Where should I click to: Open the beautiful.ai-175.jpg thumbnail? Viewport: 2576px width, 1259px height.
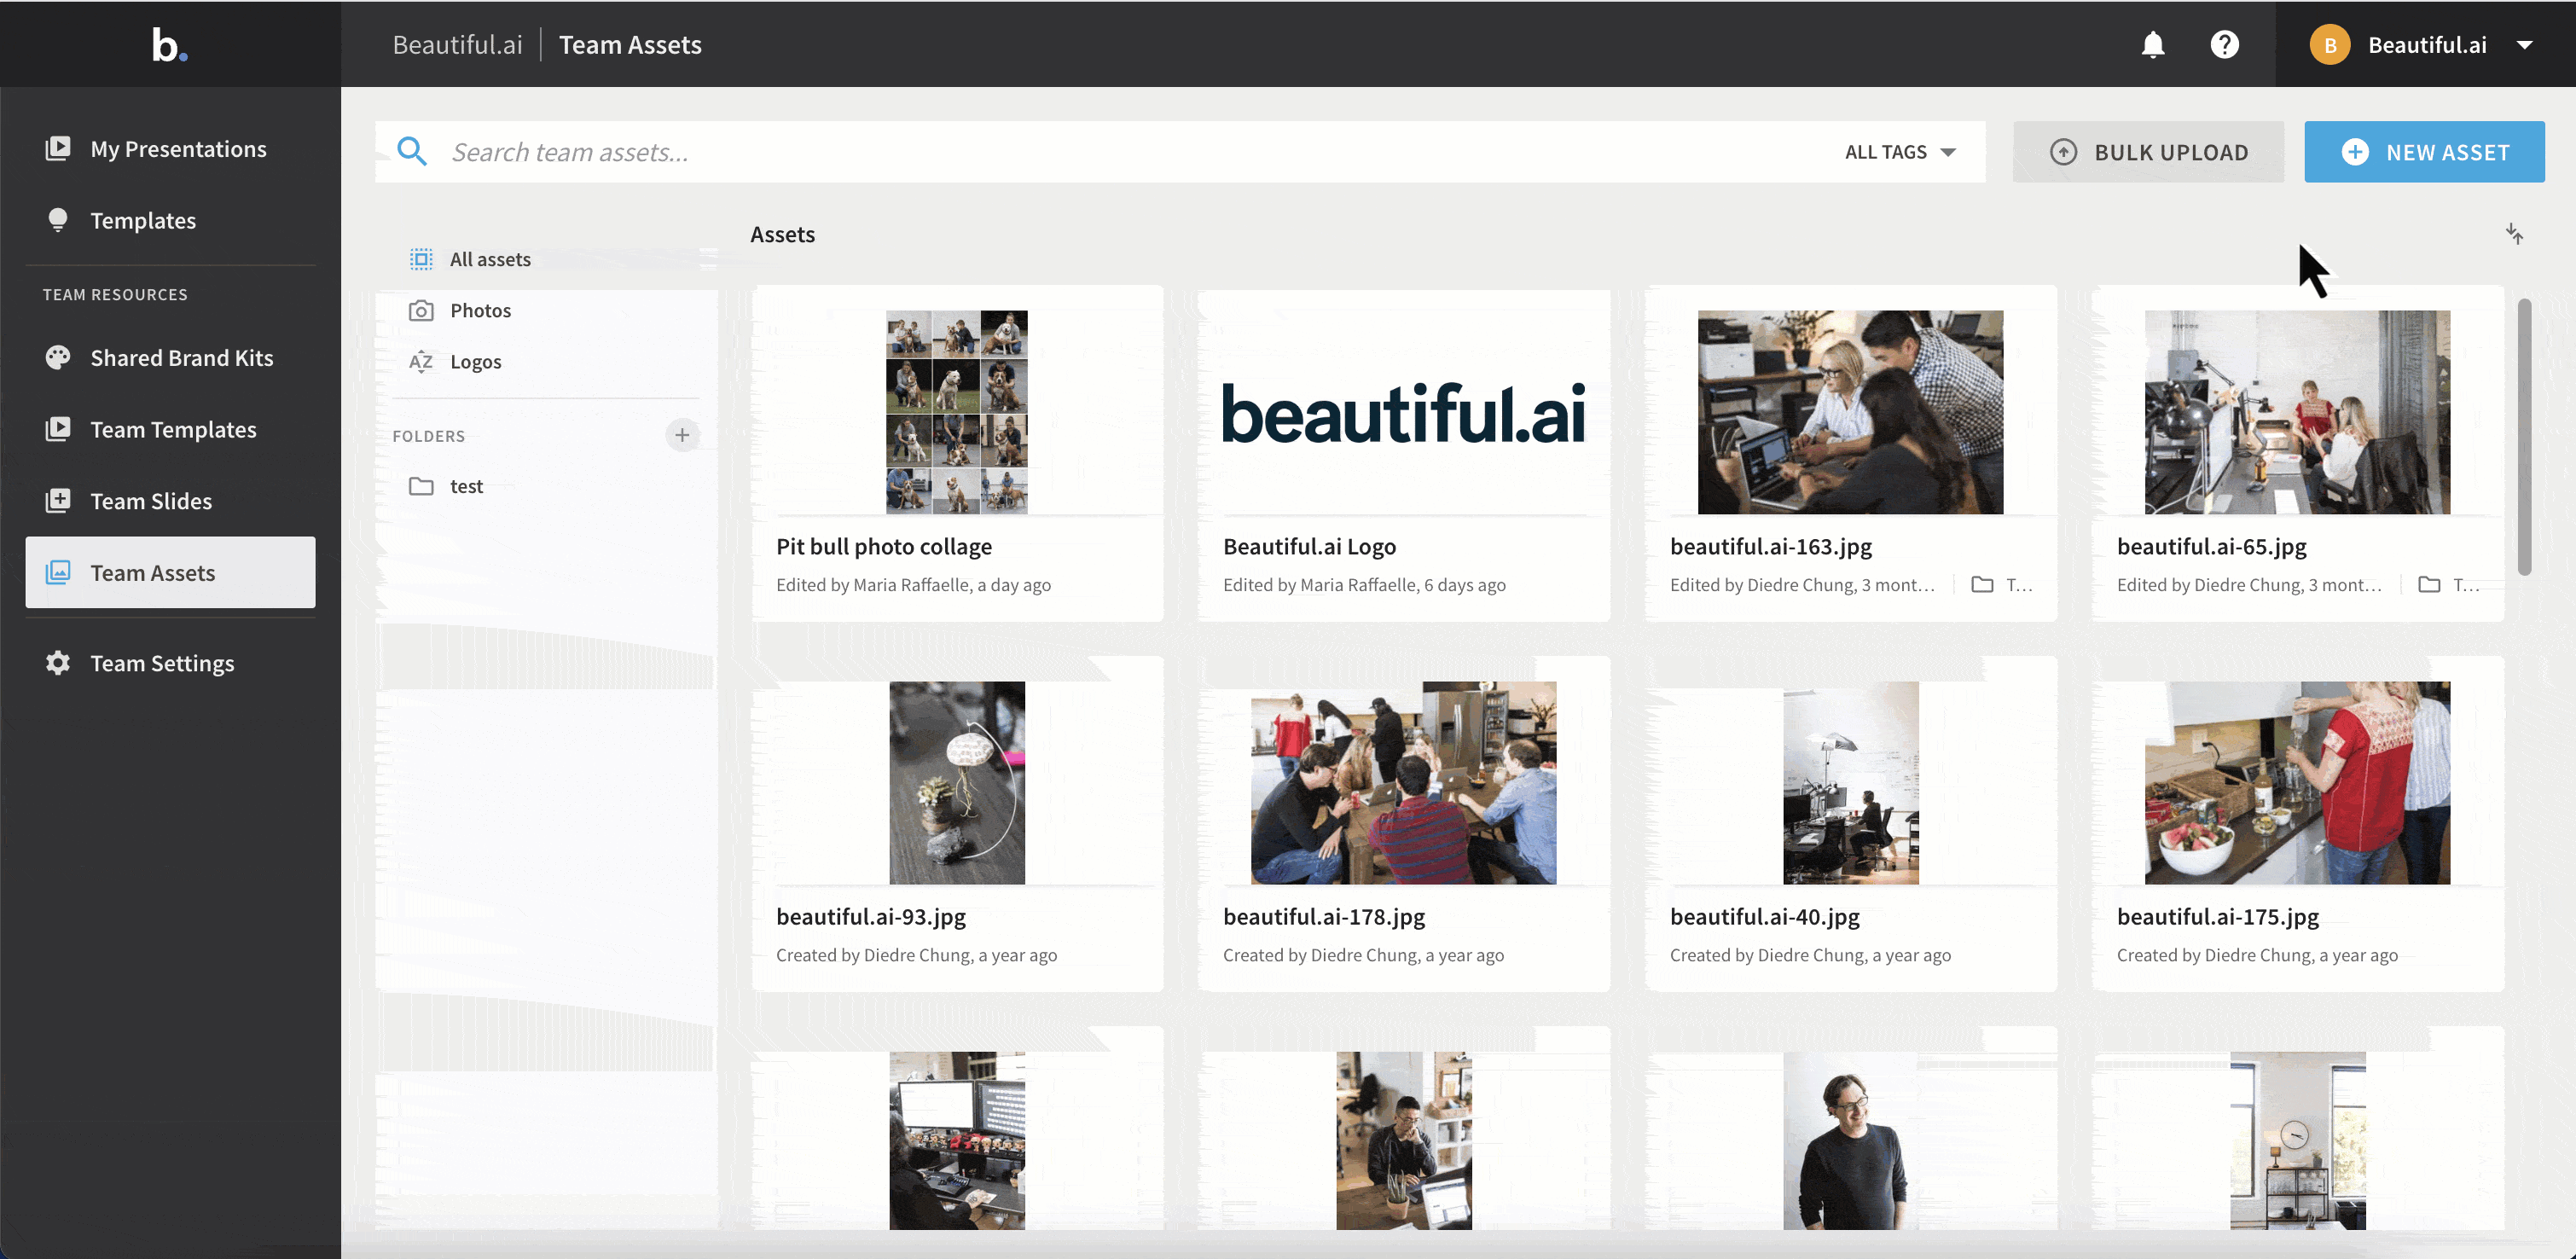[x=2297, y=783]
